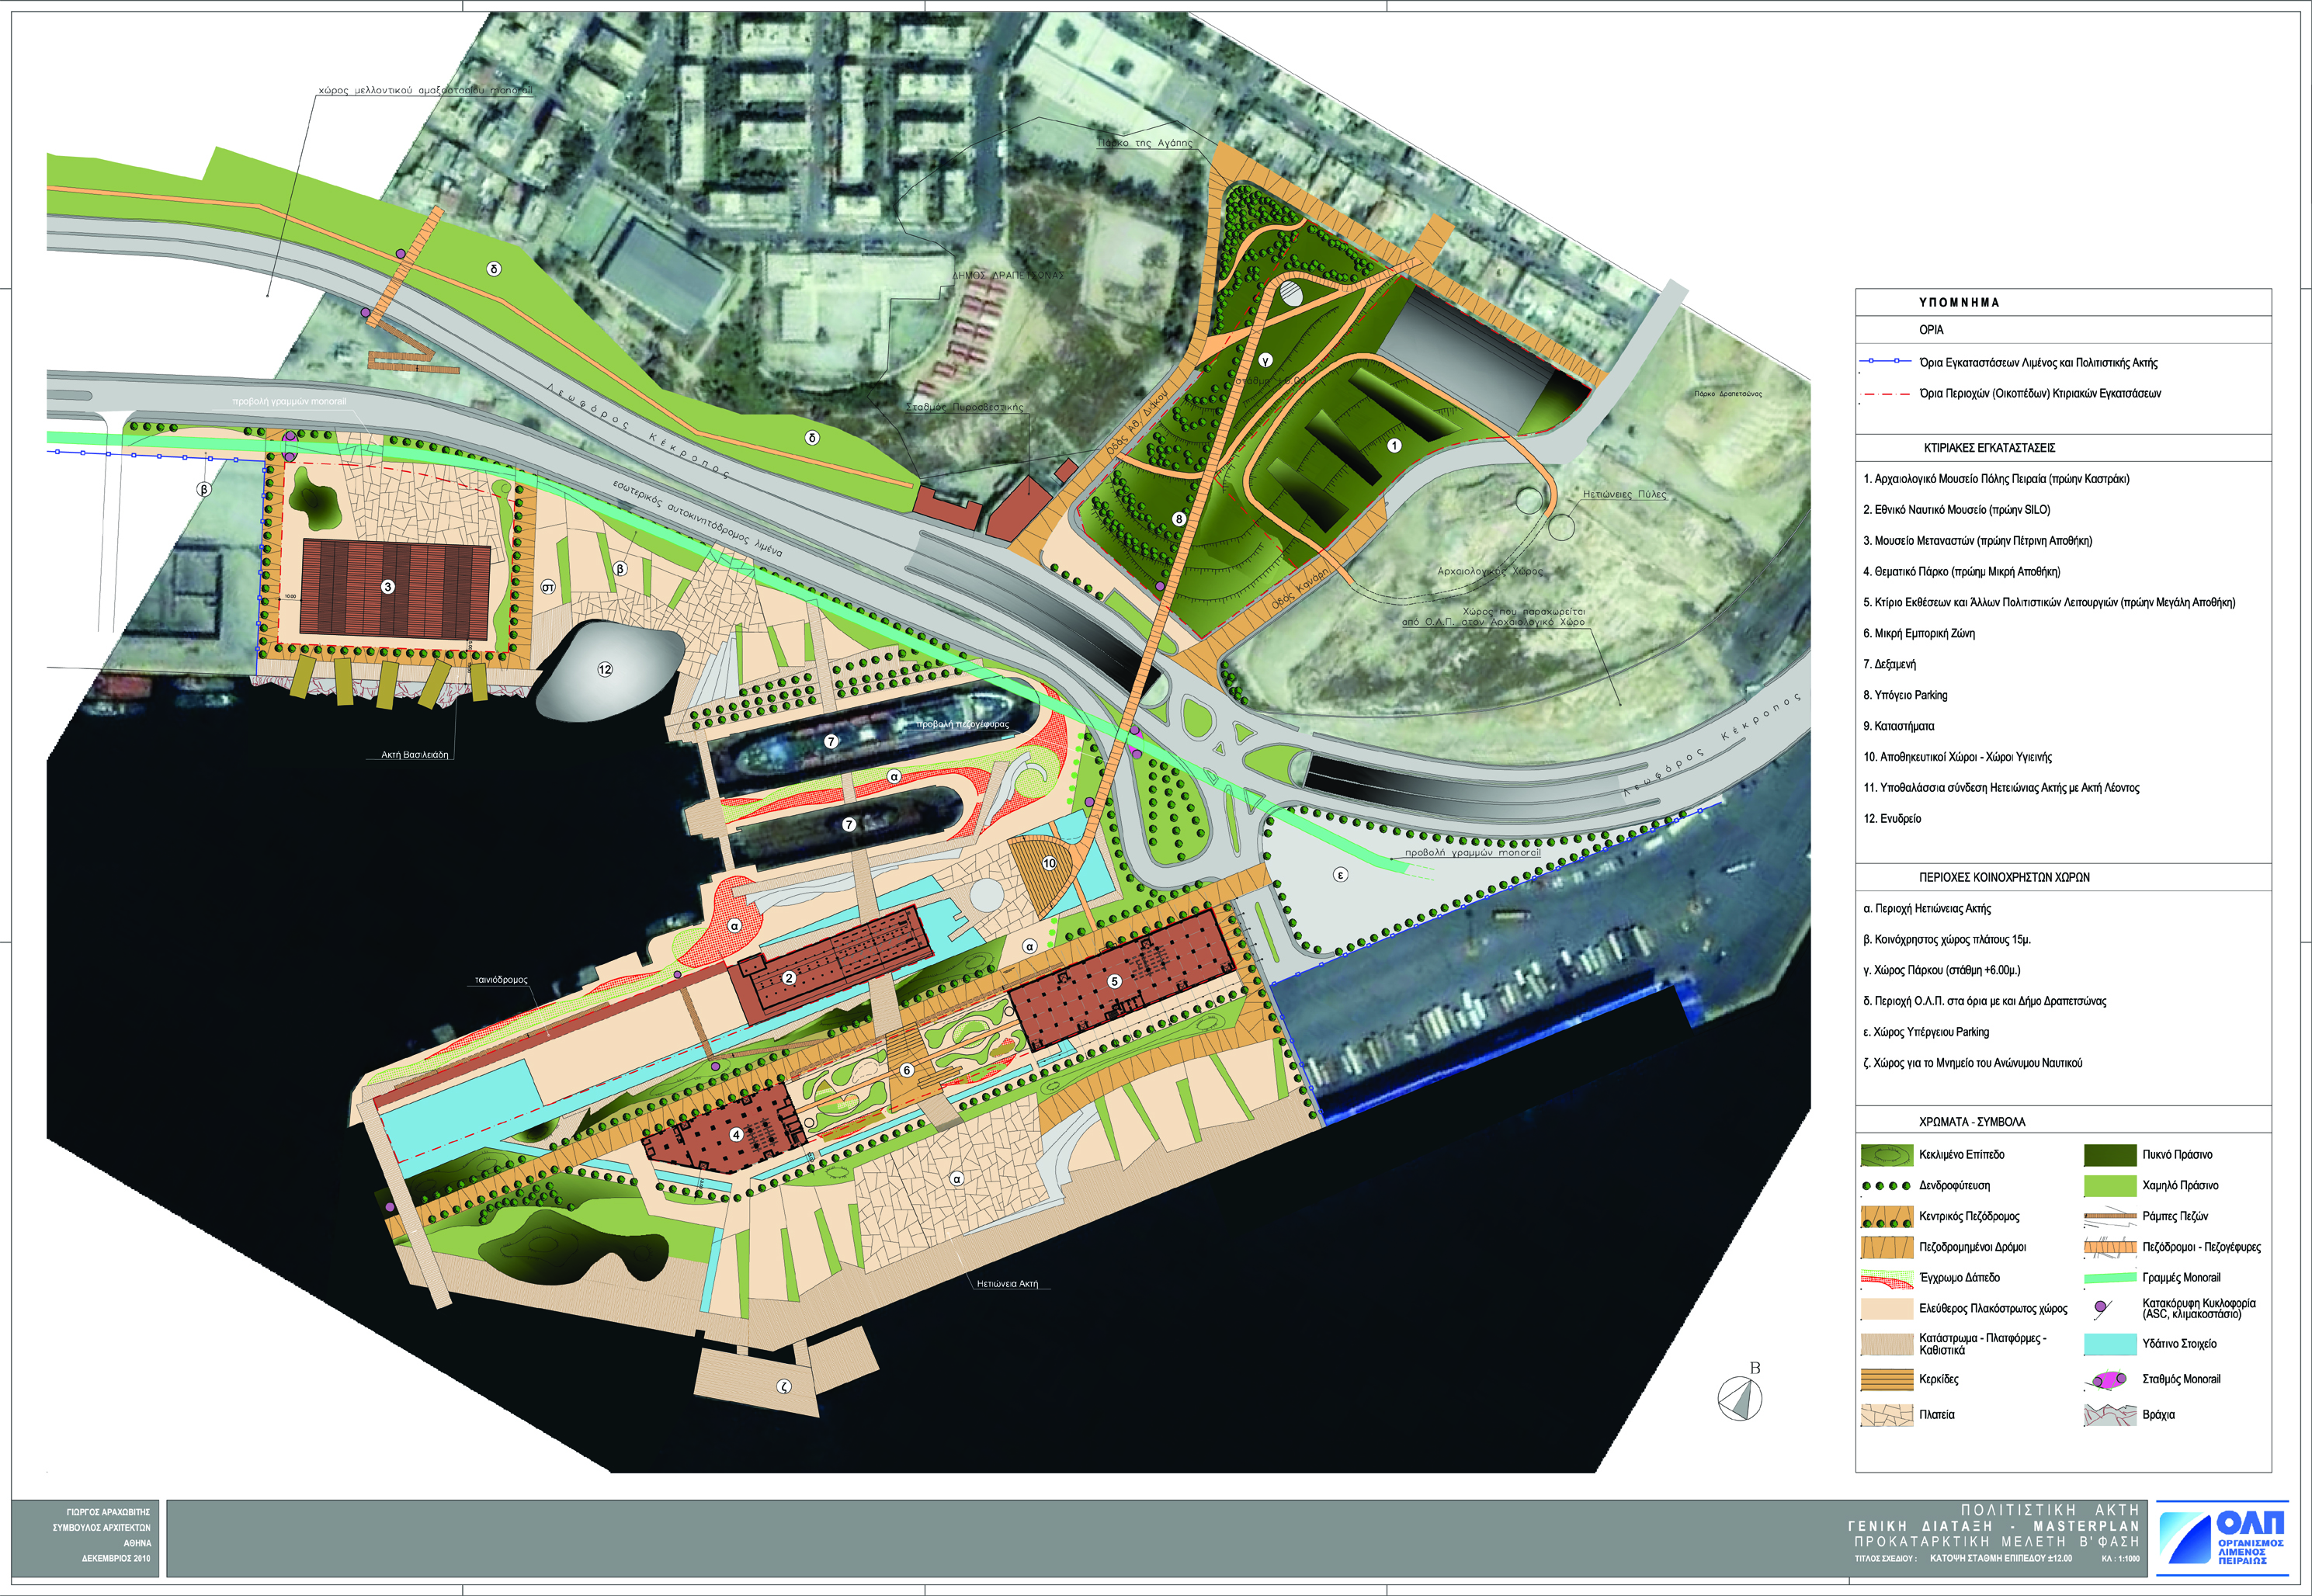The image size is (2312, 1596).
Task: Click the Ακτή Βασιλειάδη map label
Action: (x=414, y=754)
